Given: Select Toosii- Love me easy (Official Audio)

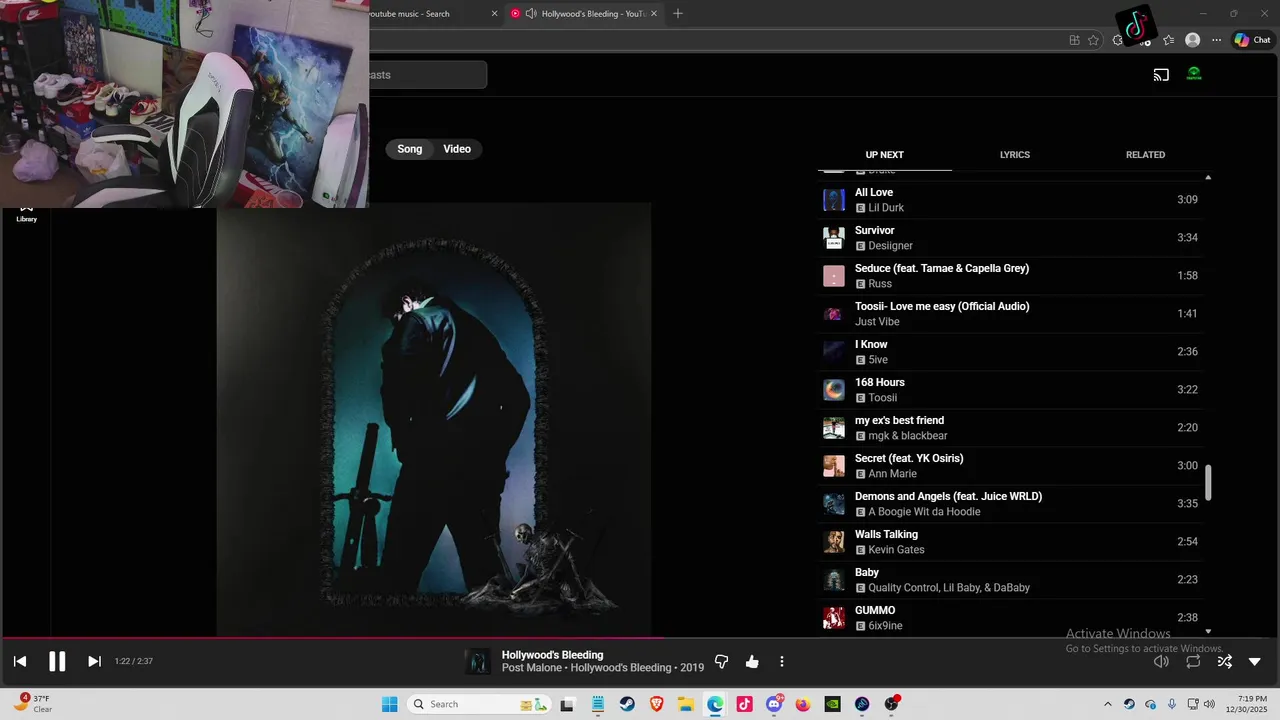Looking at the screenshot, I should point(1010,314).
